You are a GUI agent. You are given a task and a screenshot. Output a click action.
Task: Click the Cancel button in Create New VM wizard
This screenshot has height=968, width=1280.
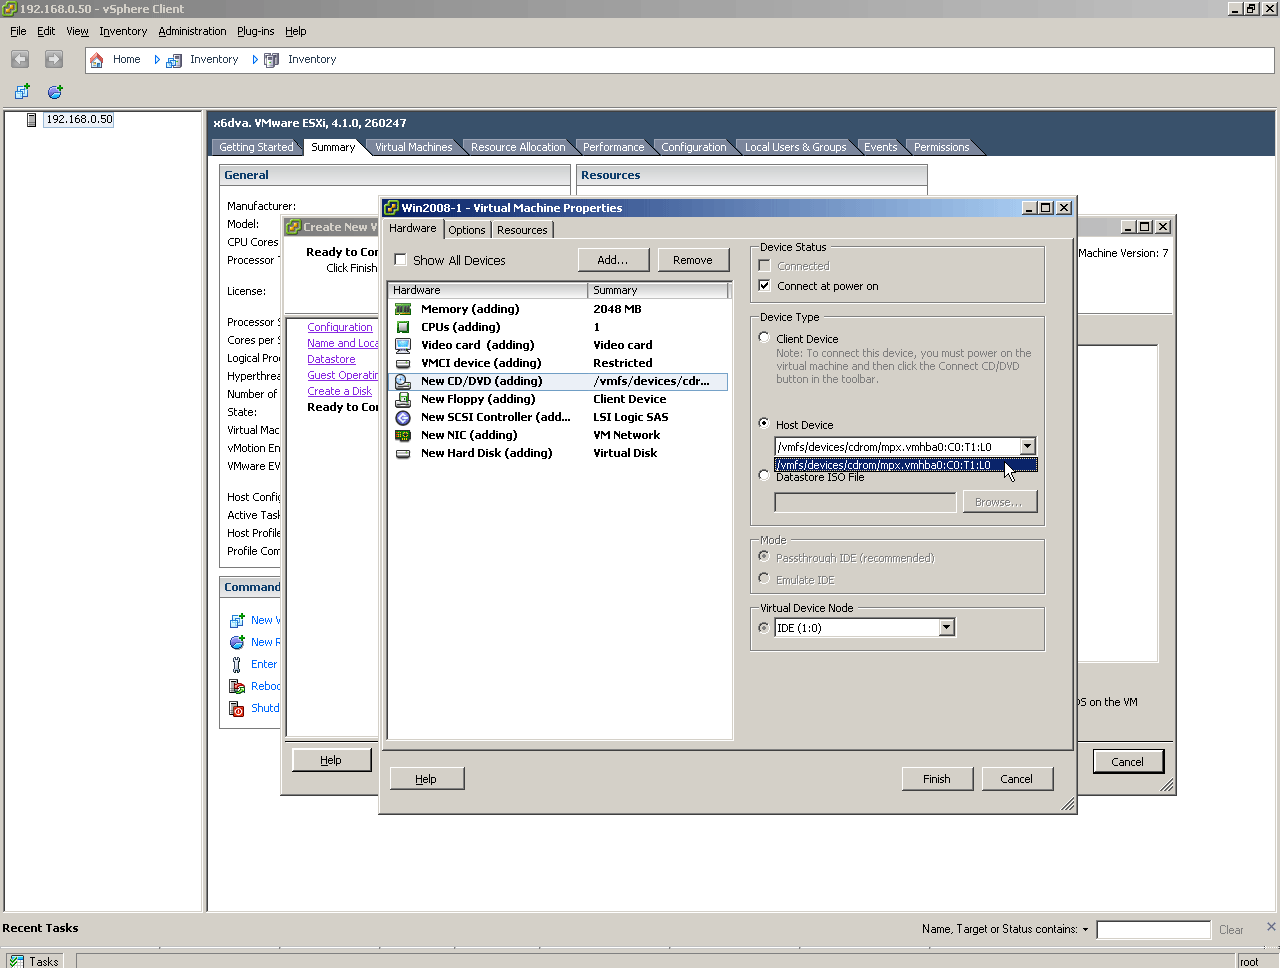(x=1127, y=761)
